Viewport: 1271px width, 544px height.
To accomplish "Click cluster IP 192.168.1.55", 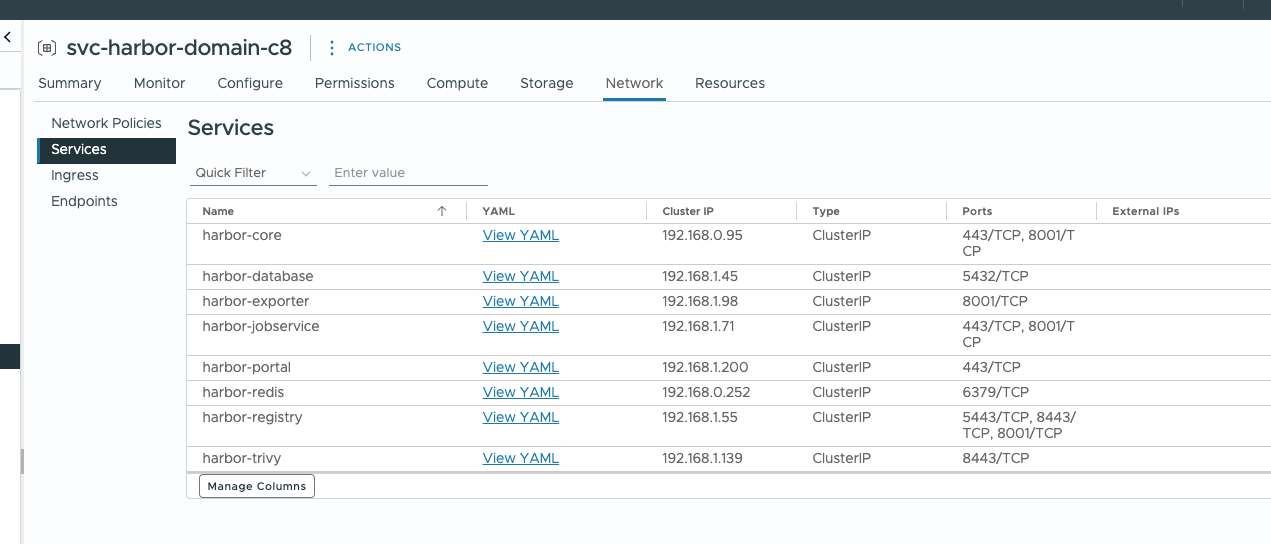I will [700, 417].
